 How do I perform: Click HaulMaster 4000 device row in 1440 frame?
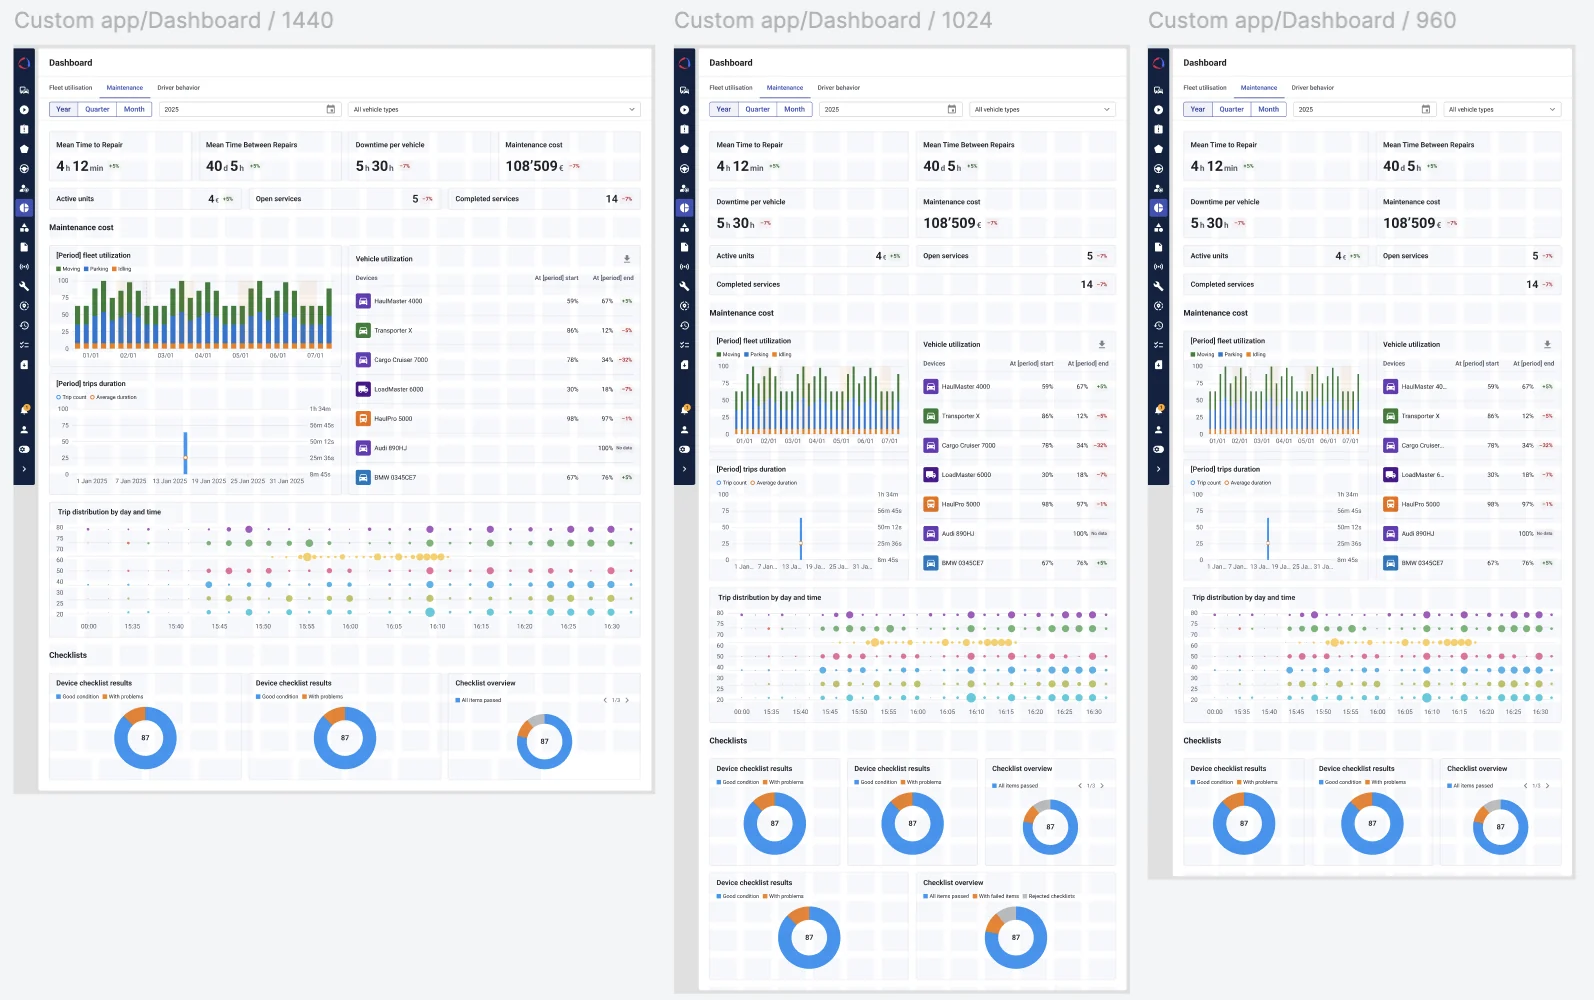494,301
